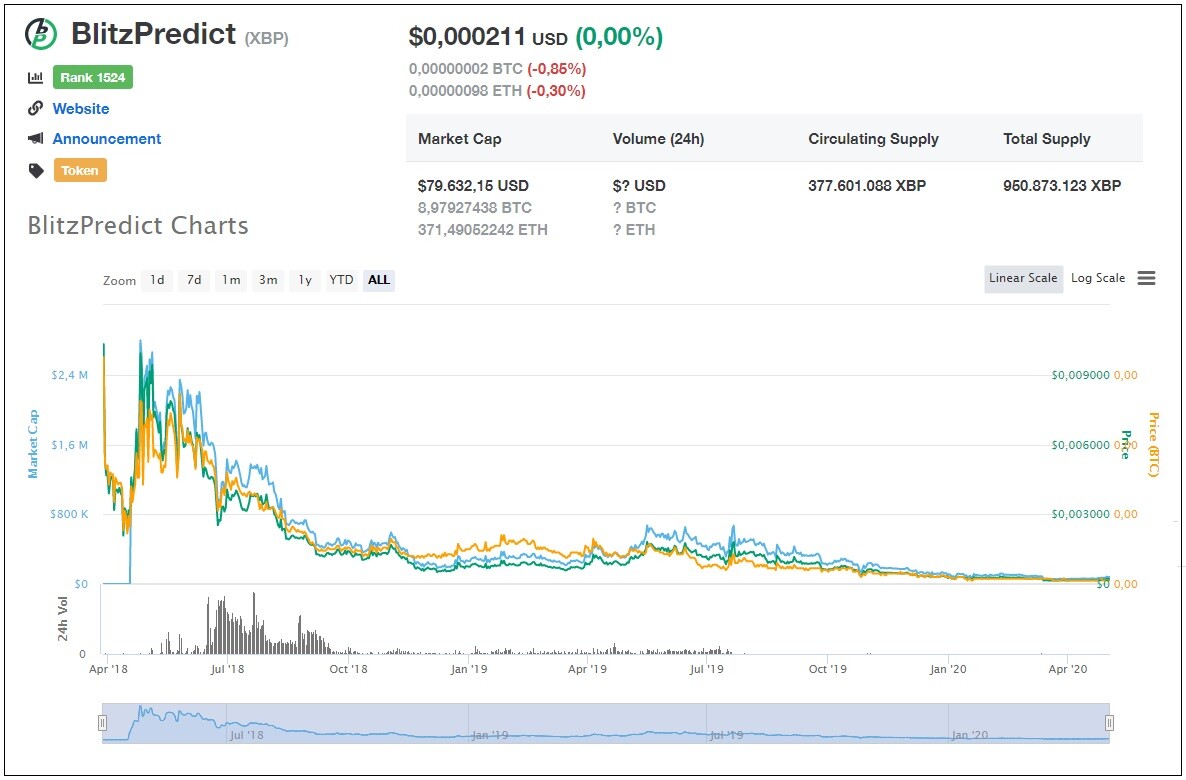This screenshot has width=1186, height=780.
Task: Set chart zoom to 1y
Action: click(x=305, y=280)
